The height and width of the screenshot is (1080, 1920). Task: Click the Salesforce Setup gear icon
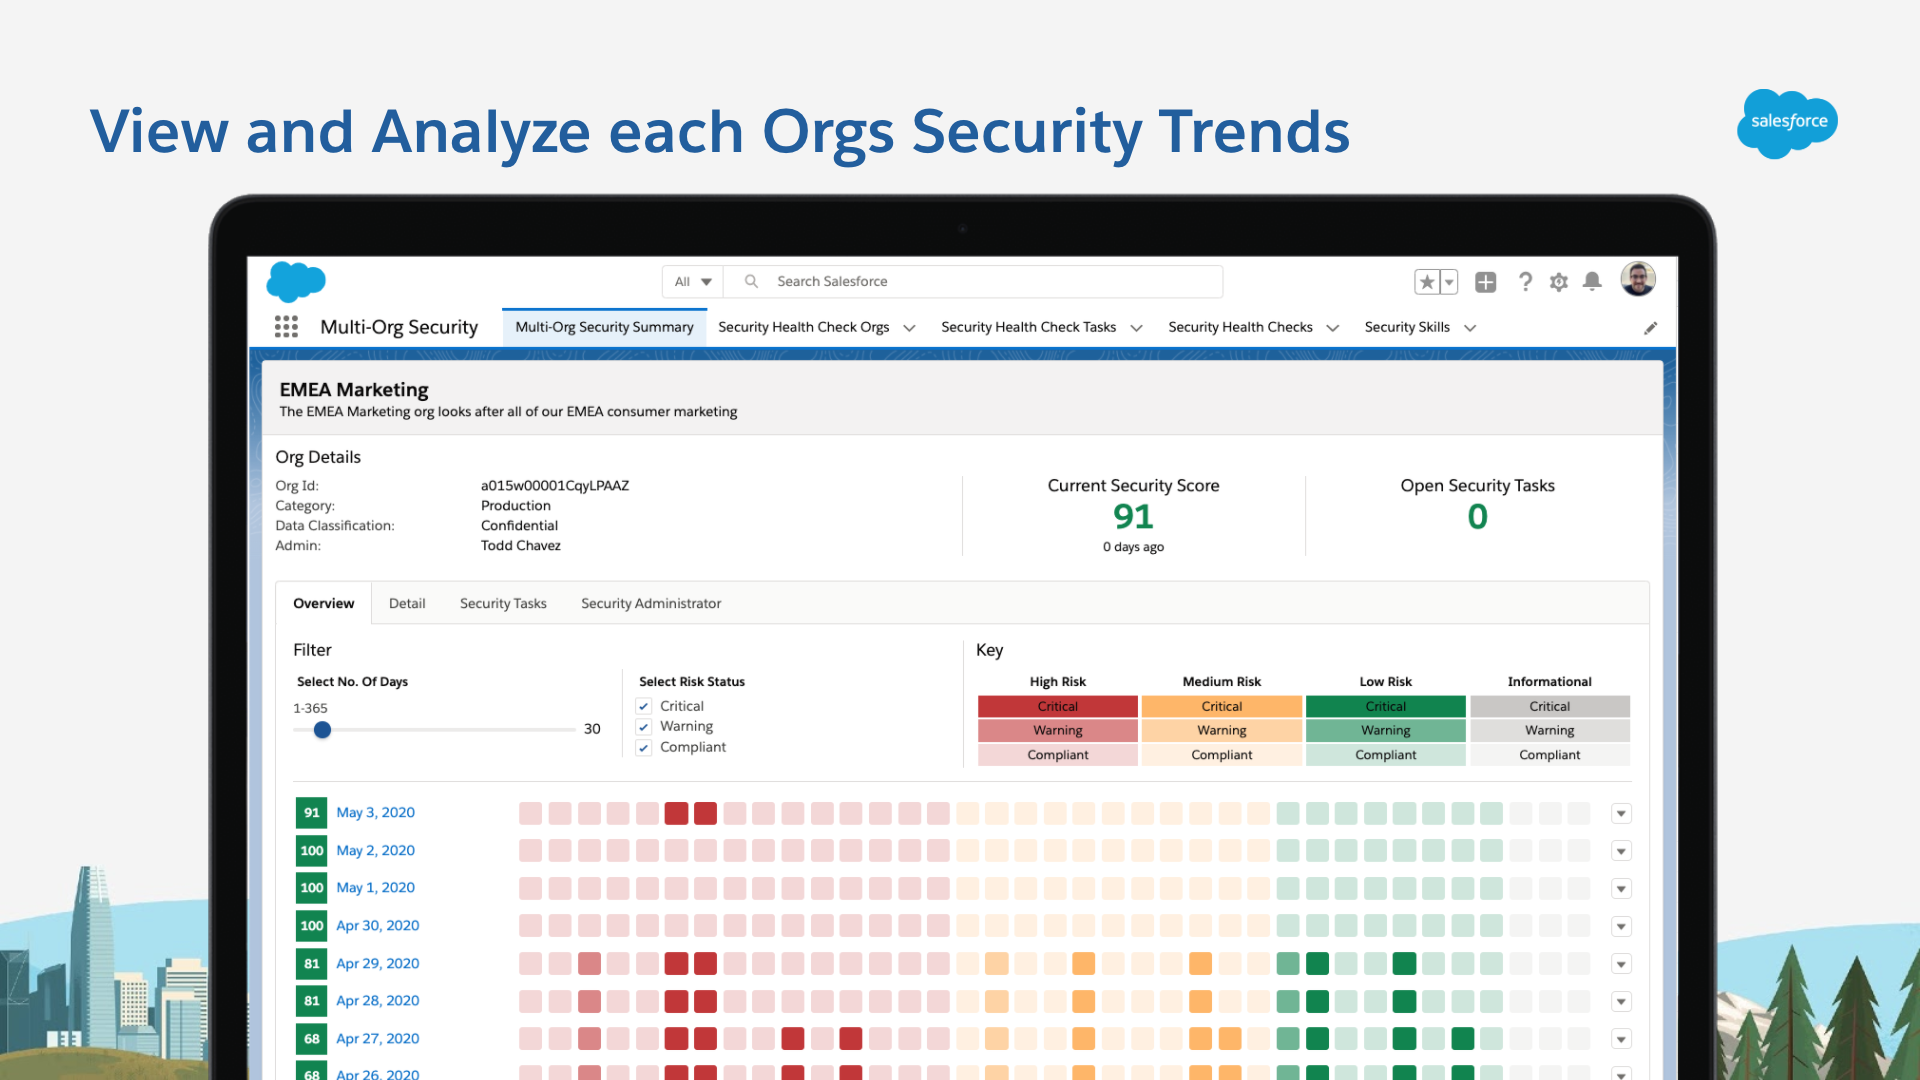[1558, 281]
